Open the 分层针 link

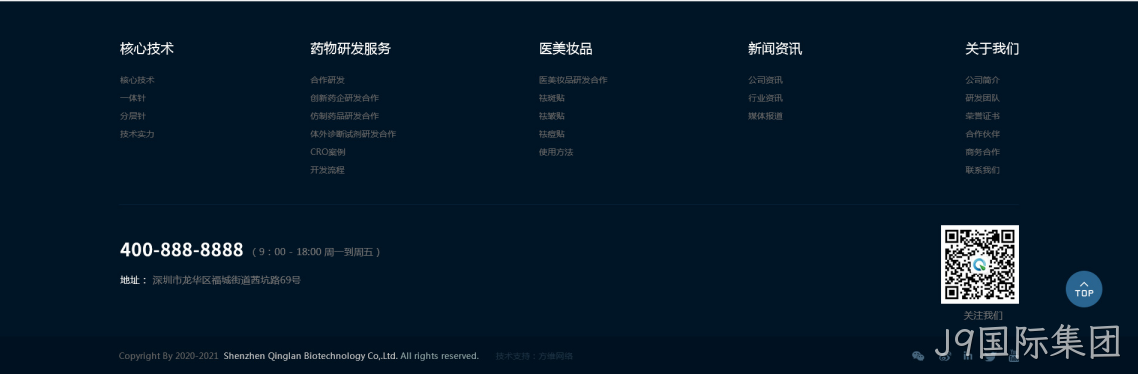(133, 116)
